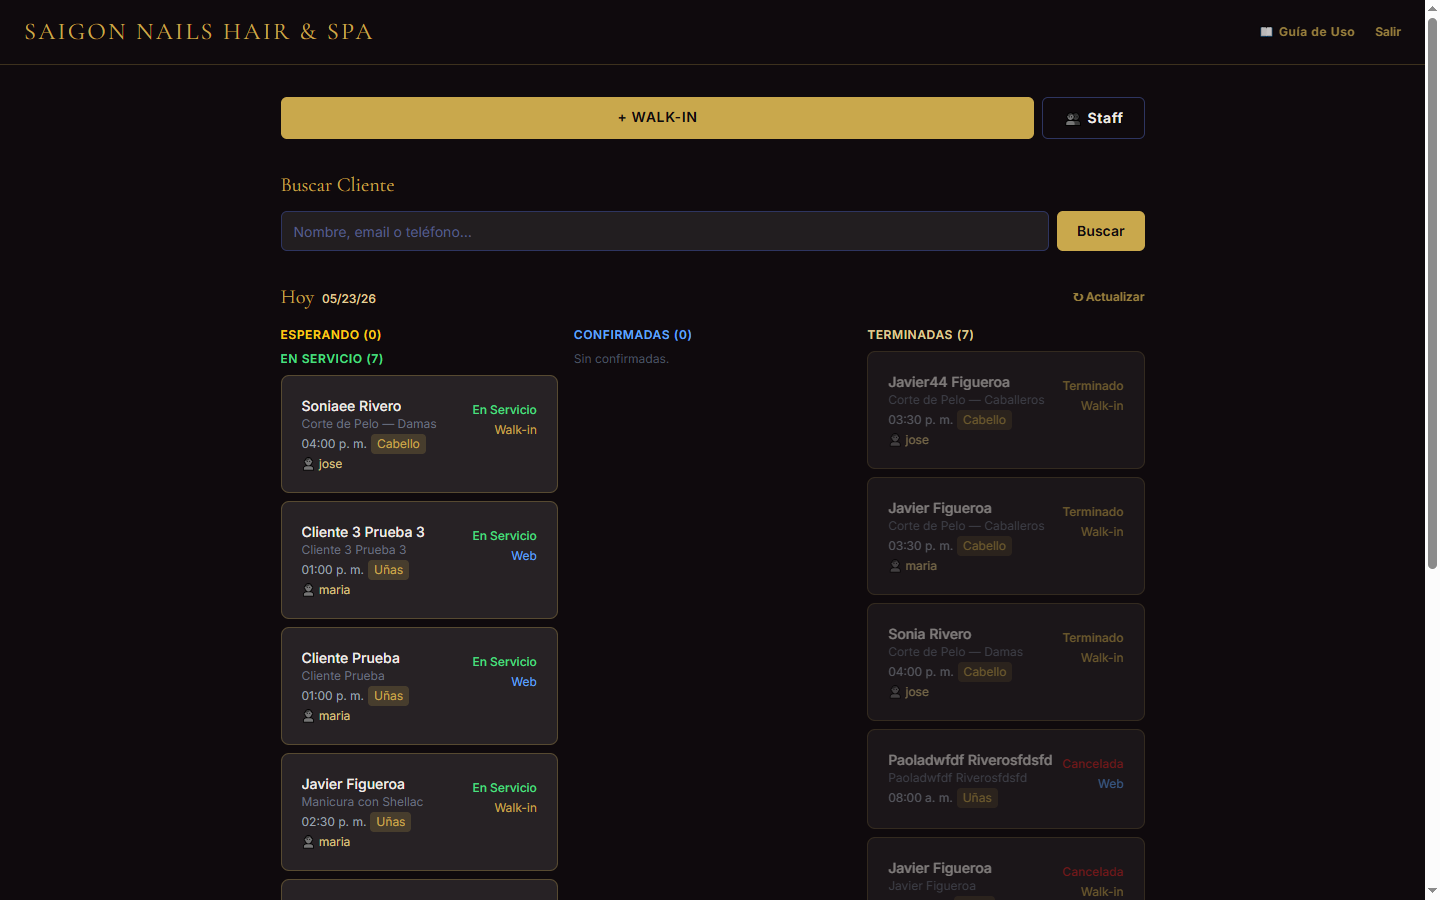Click the Web label on Cliente 3 Prueba 3 card
Viewport: 1440px width, 900px height.
(524, 556)
